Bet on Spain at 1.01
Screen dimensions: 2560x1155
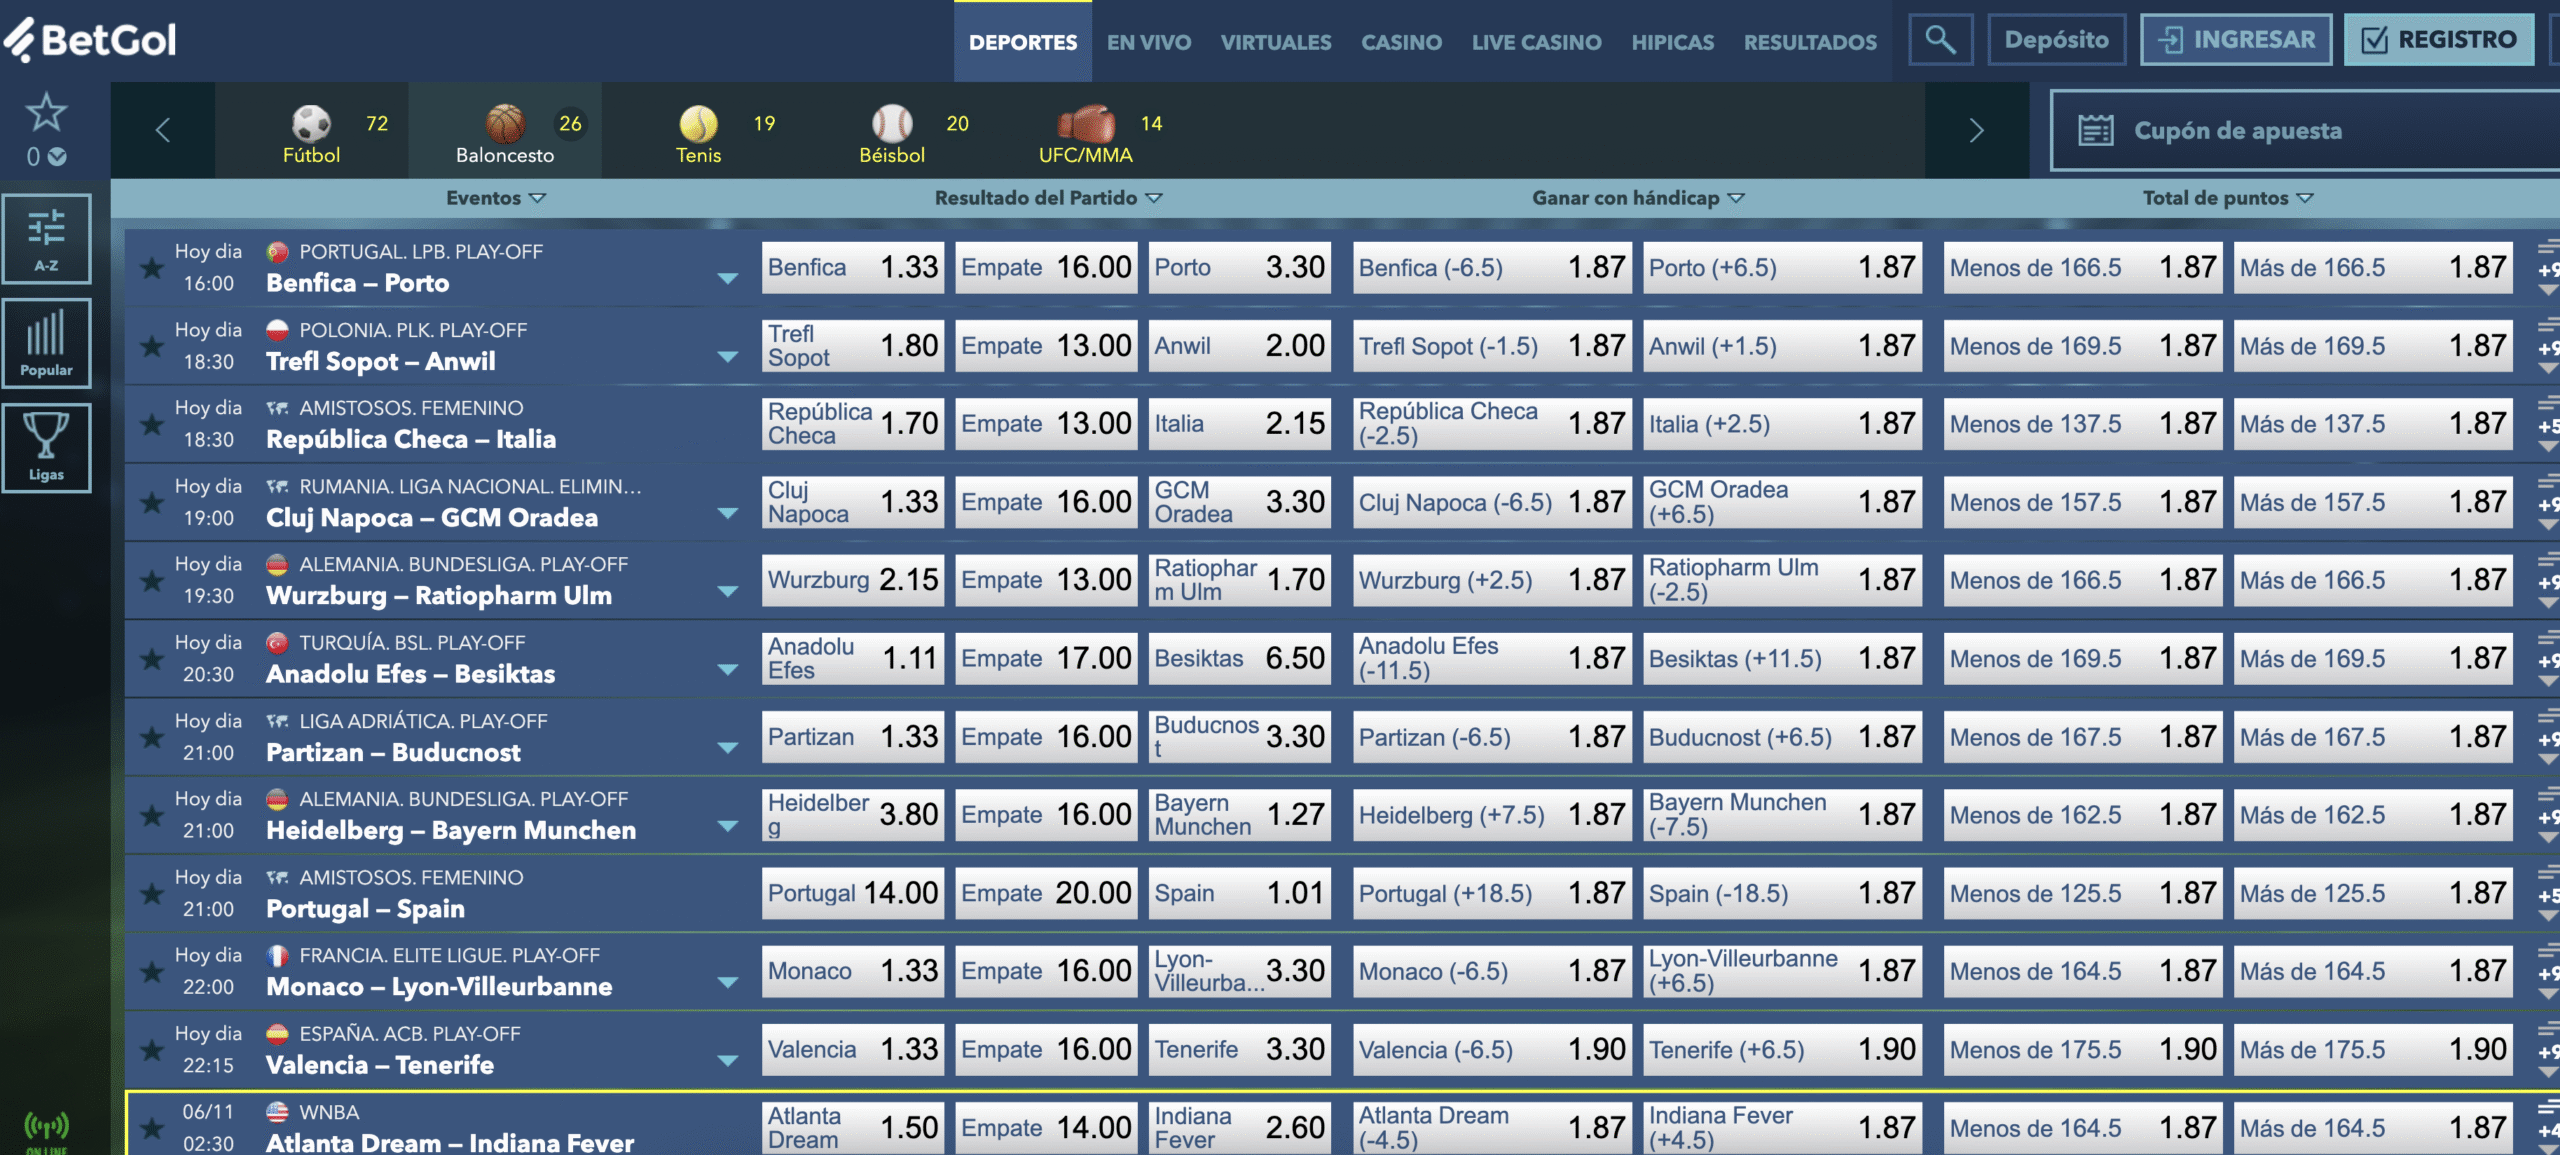pyautogui.click(x=1240, y=893)
